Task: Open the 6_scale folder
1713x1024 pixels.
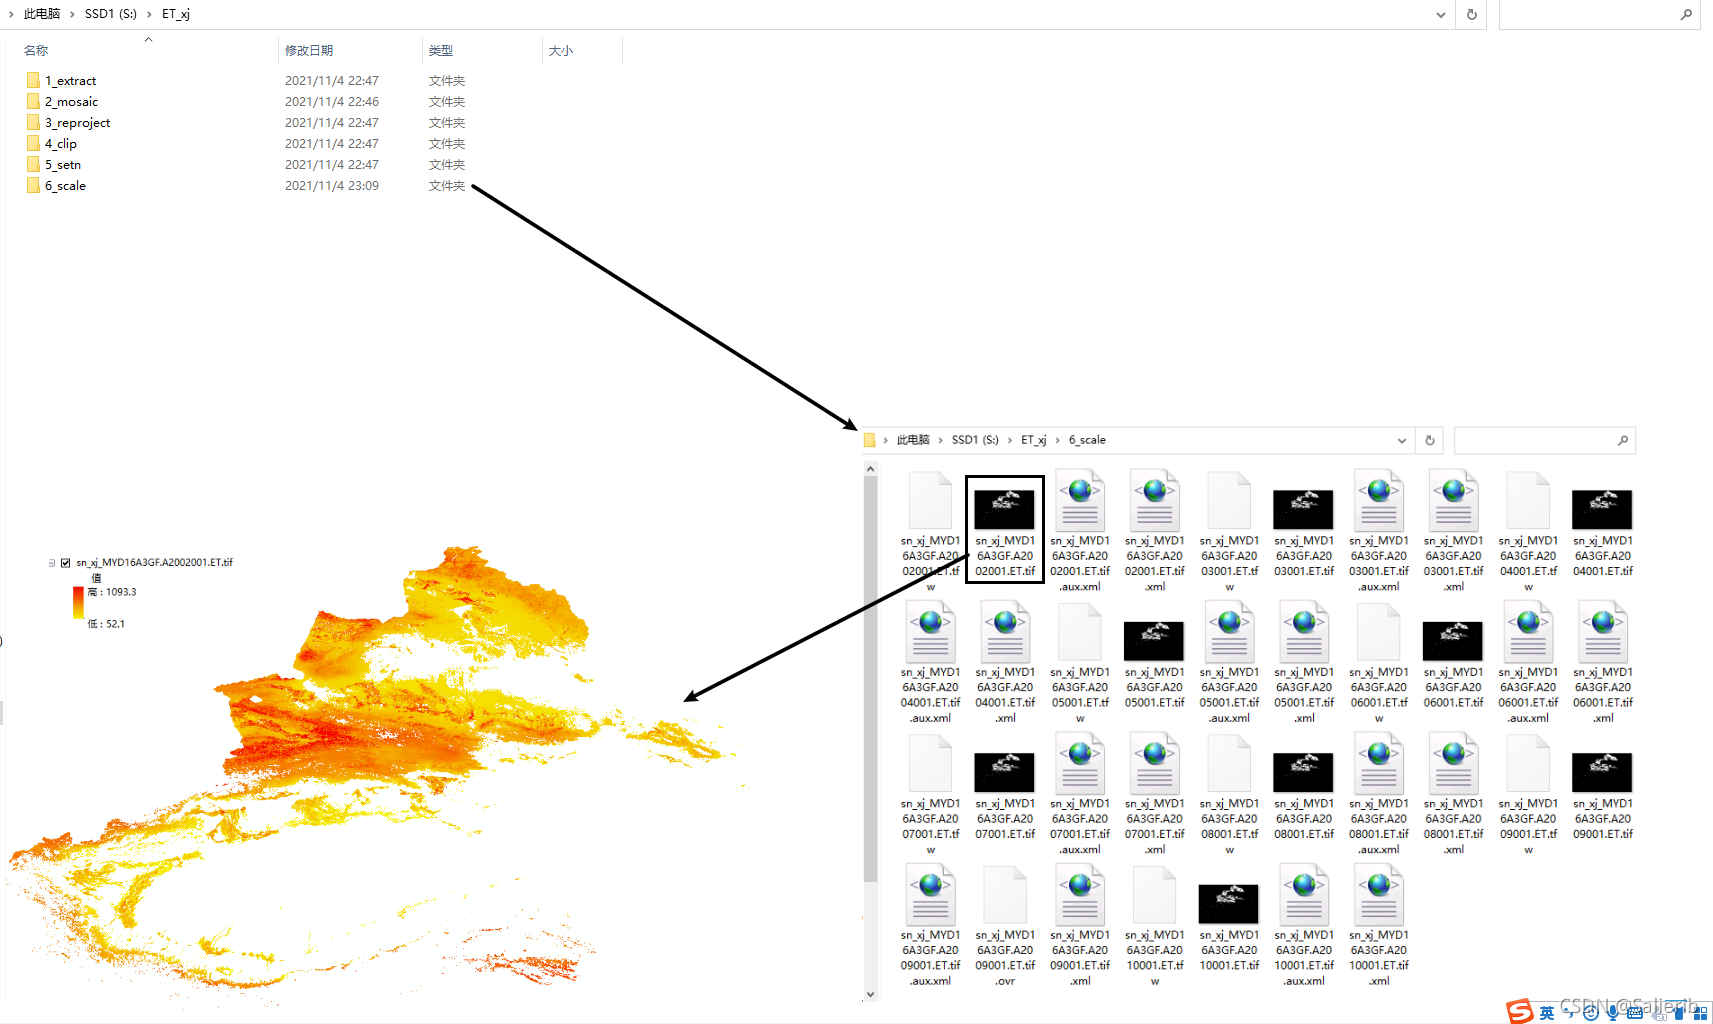Action: pos(57,185)
